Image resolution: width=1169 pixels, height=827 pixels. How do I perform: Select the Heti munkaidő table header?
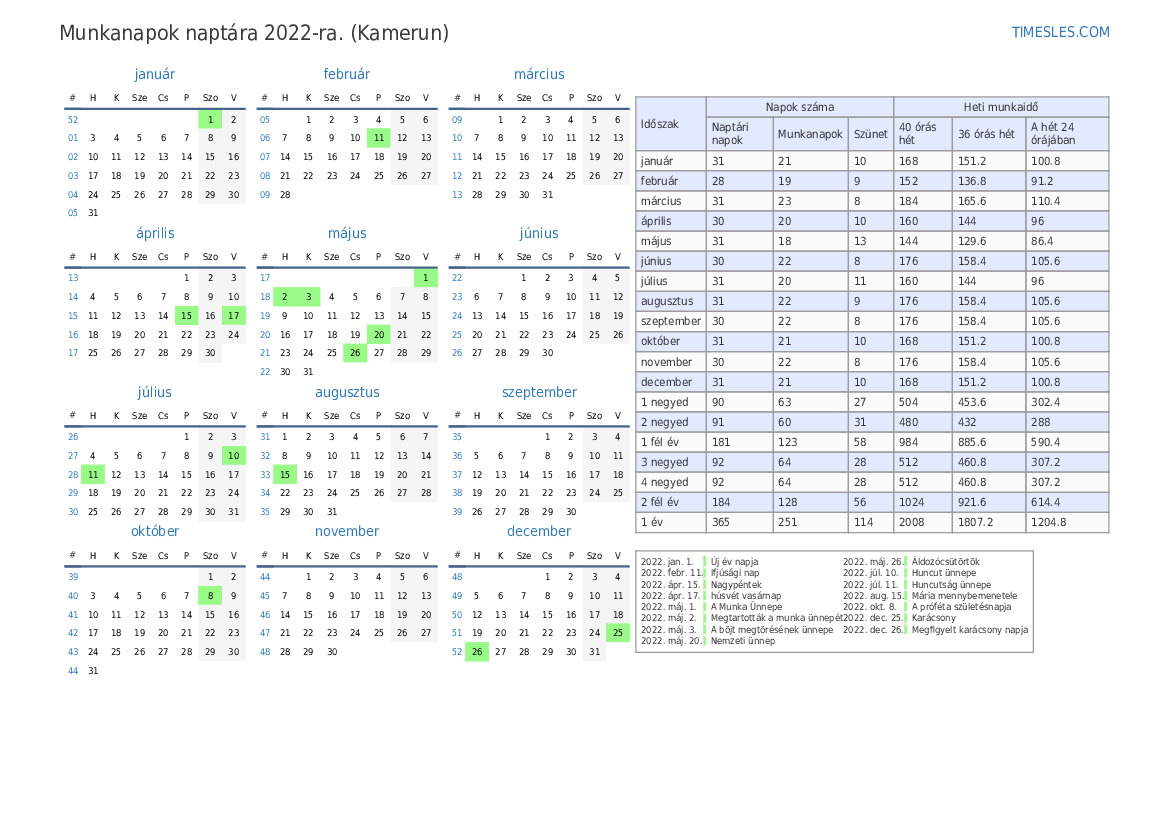1000,107
